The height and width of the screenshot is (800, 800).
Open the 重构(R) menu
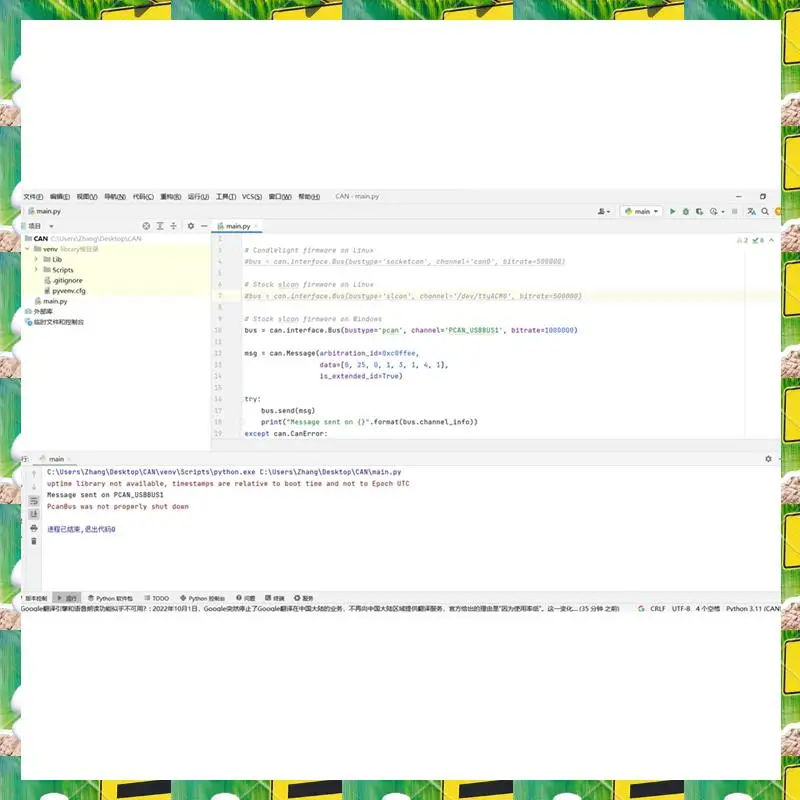(170, 196)
